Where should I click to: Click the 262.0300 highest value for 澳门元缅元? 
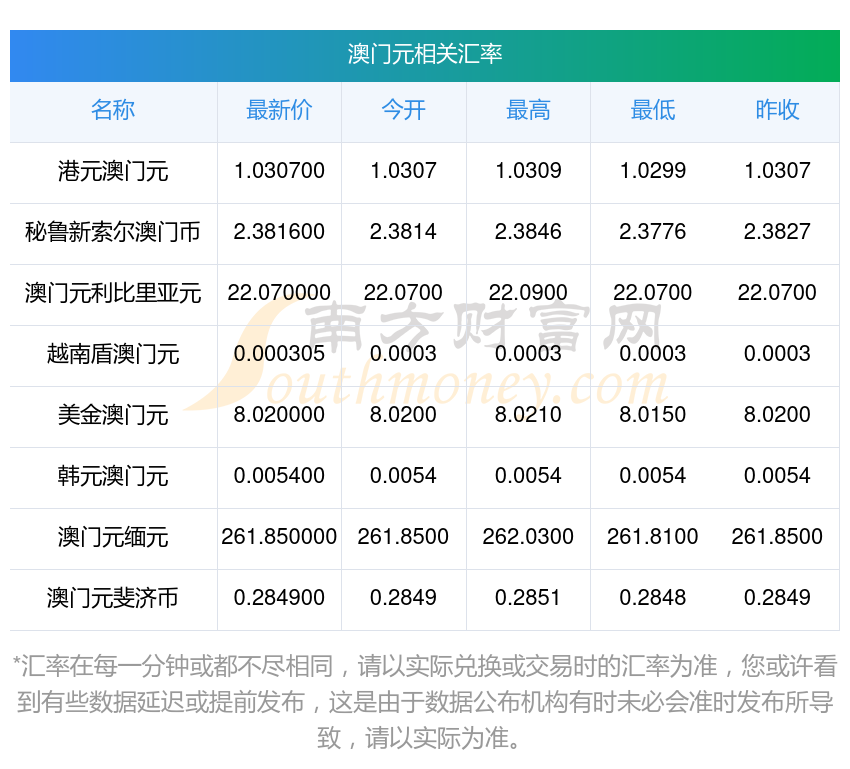(x=528, y=537)
